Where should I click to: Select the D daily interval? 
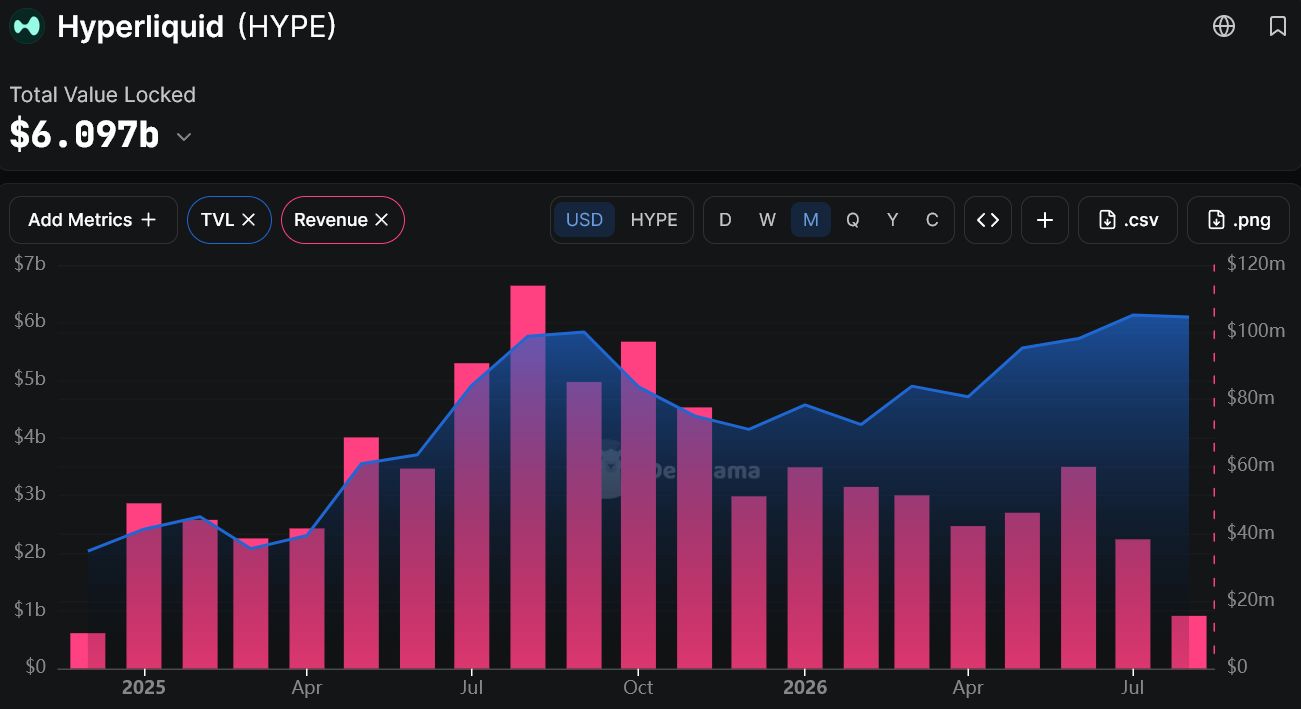[x=725, y=220]
